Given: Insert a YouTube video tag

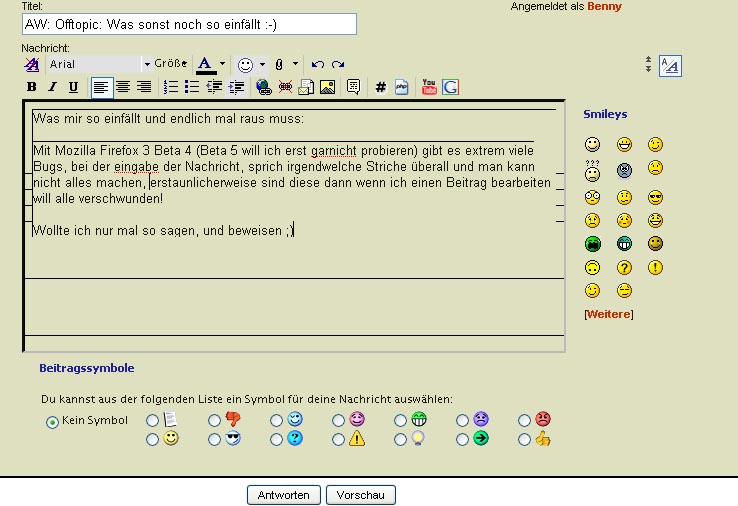Looking at the screenshot, I should pos(429,88).
